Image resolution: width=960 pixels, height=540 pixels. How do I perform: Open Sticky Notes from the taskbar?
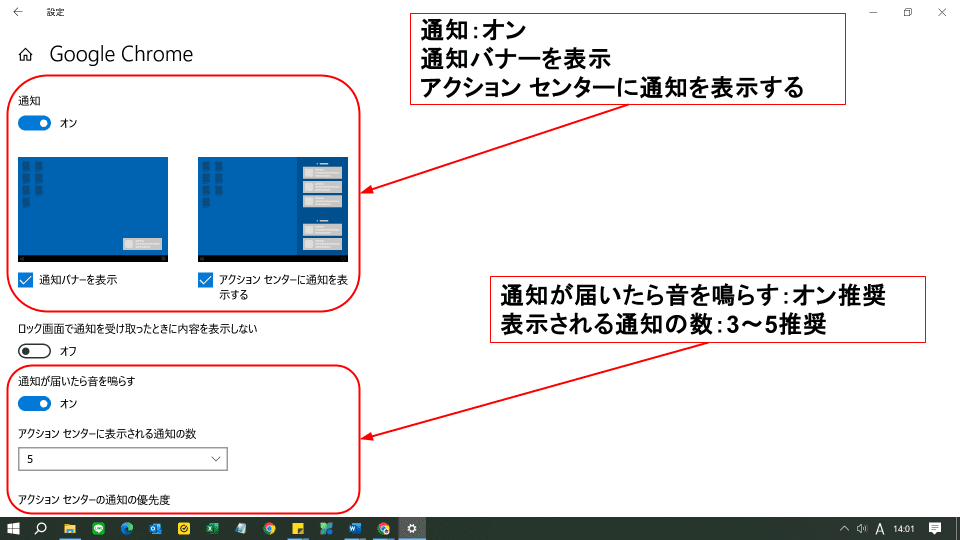point(298,528)
